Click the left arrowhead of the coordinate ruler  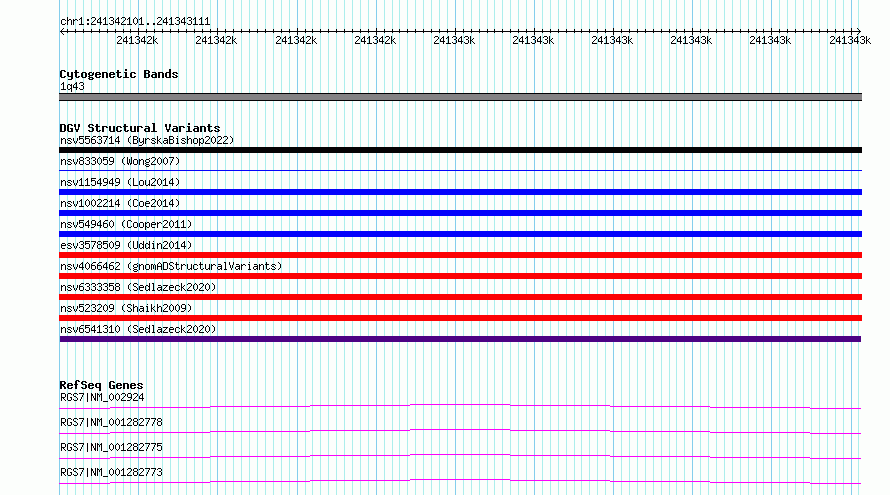[62, 31]
